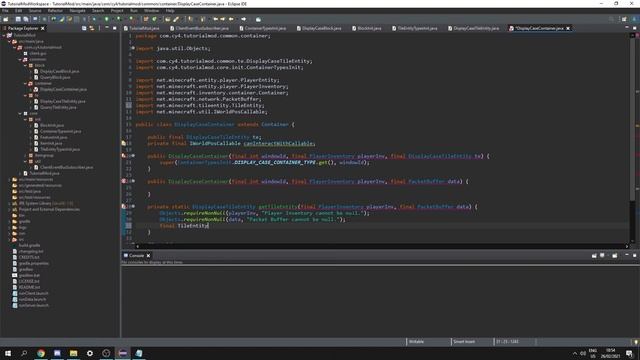The width and height of the screenshot is (640, 360).
Task: Open the Navigate menu
Action: click(78, 11)
